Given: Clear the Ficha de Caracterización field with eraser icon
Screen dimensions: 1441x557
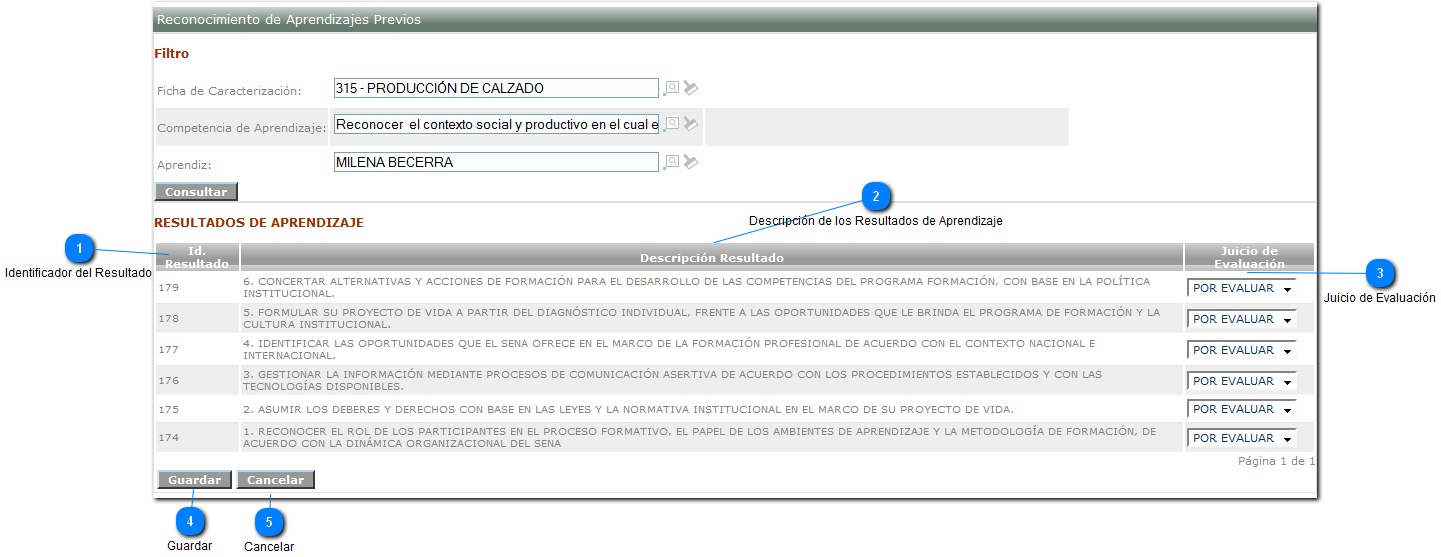Looking at the screenshot, I should tap(691, 88).
